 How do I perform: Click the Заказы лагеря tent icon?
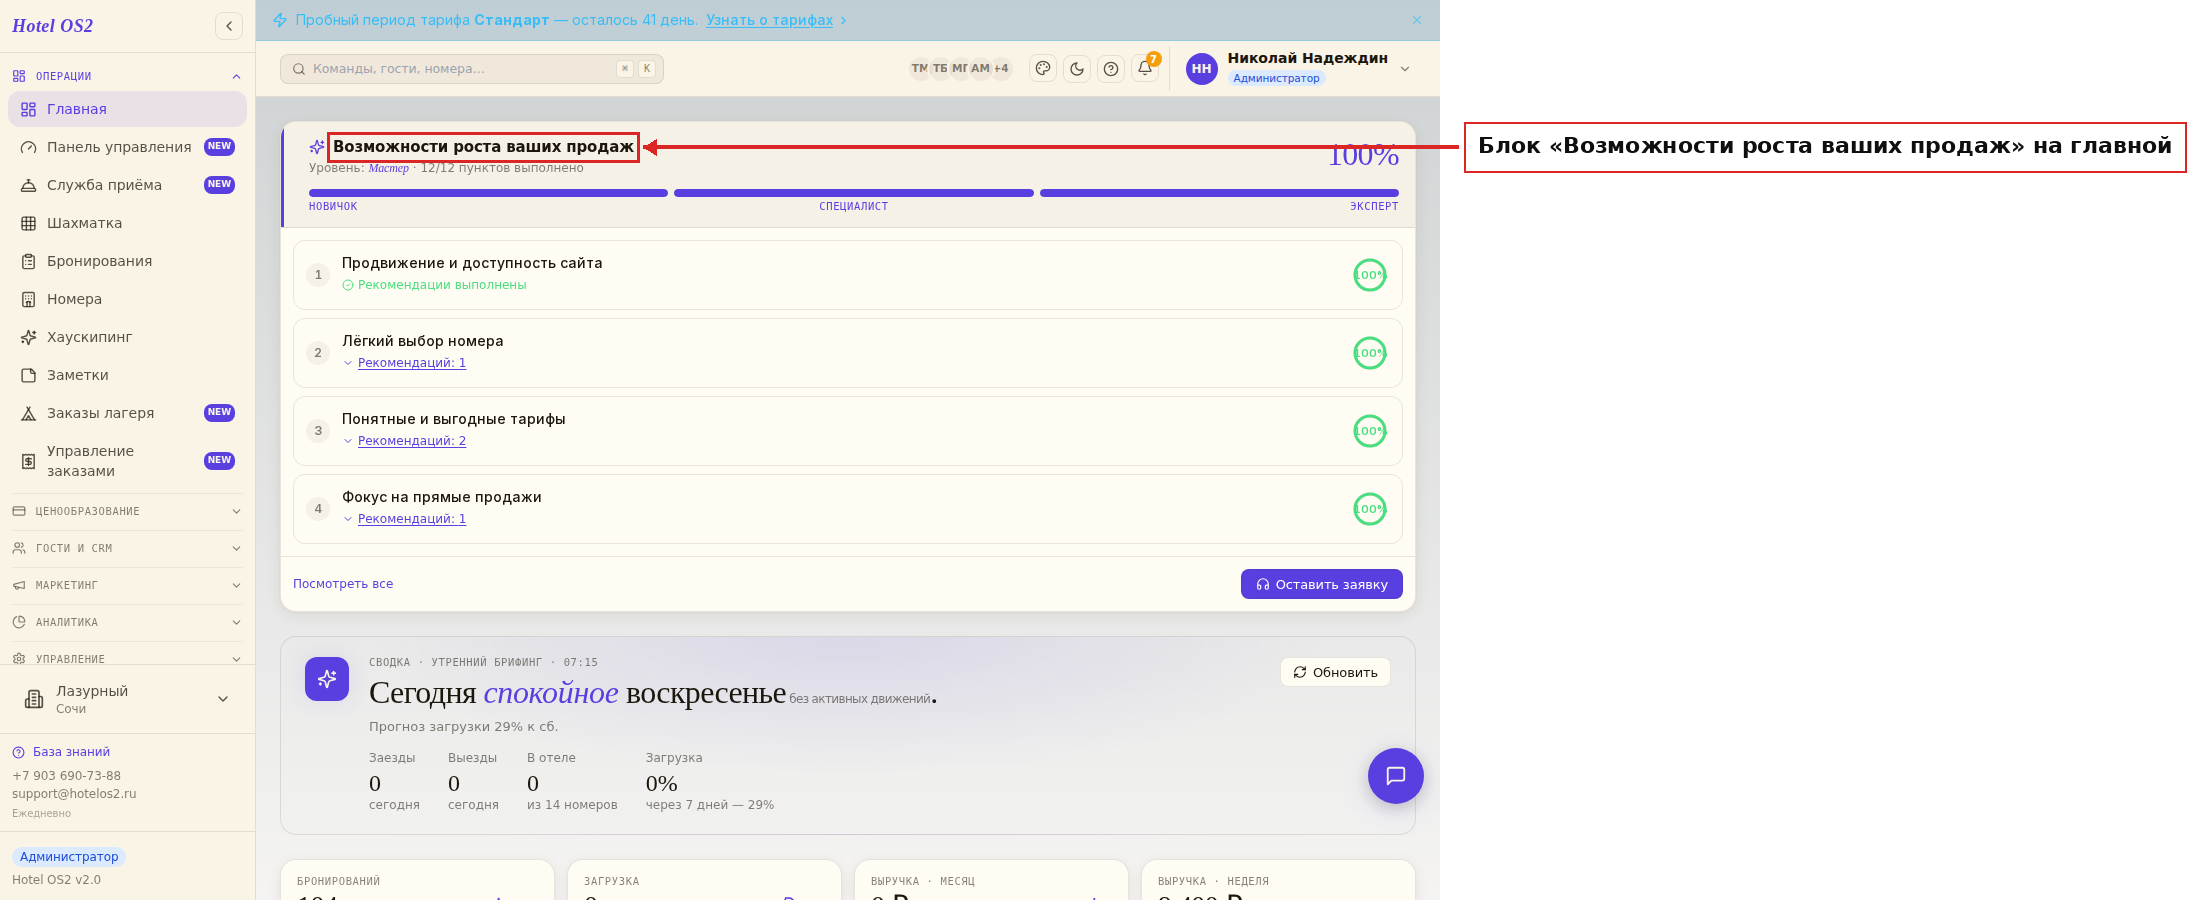pyautogui.click(x=29, y=413)
